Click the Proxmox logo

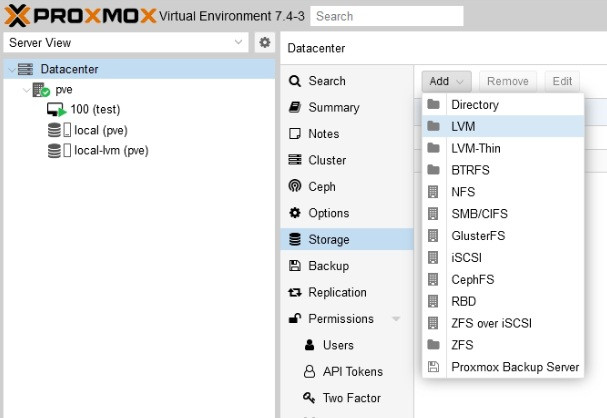point(81,16)
